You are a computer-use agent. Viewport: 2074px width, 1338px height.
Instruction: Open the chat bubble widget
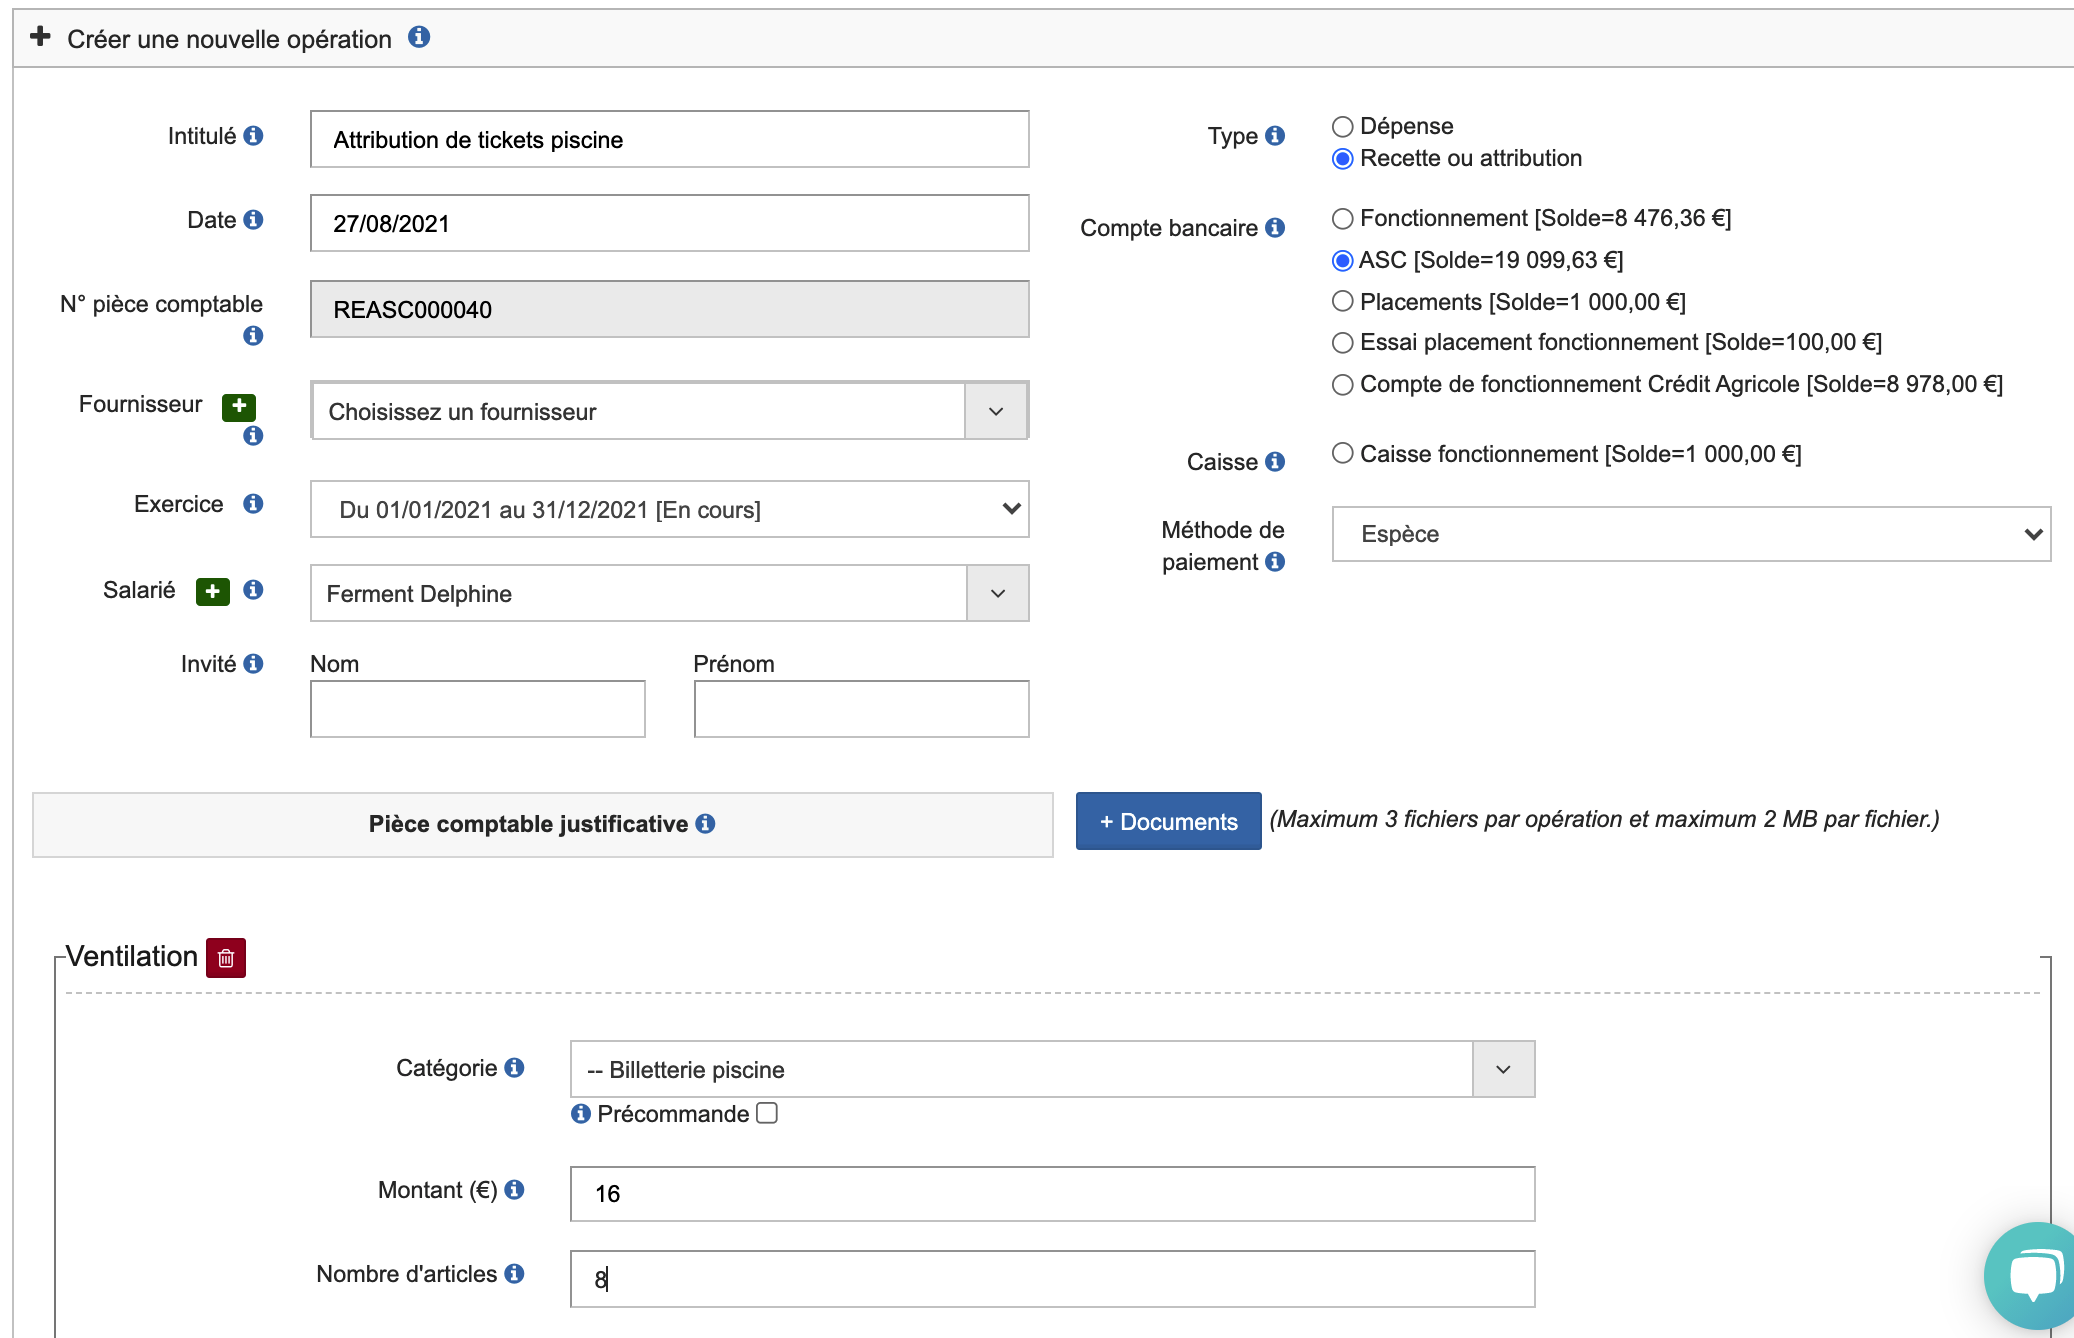(2032, 1276)
